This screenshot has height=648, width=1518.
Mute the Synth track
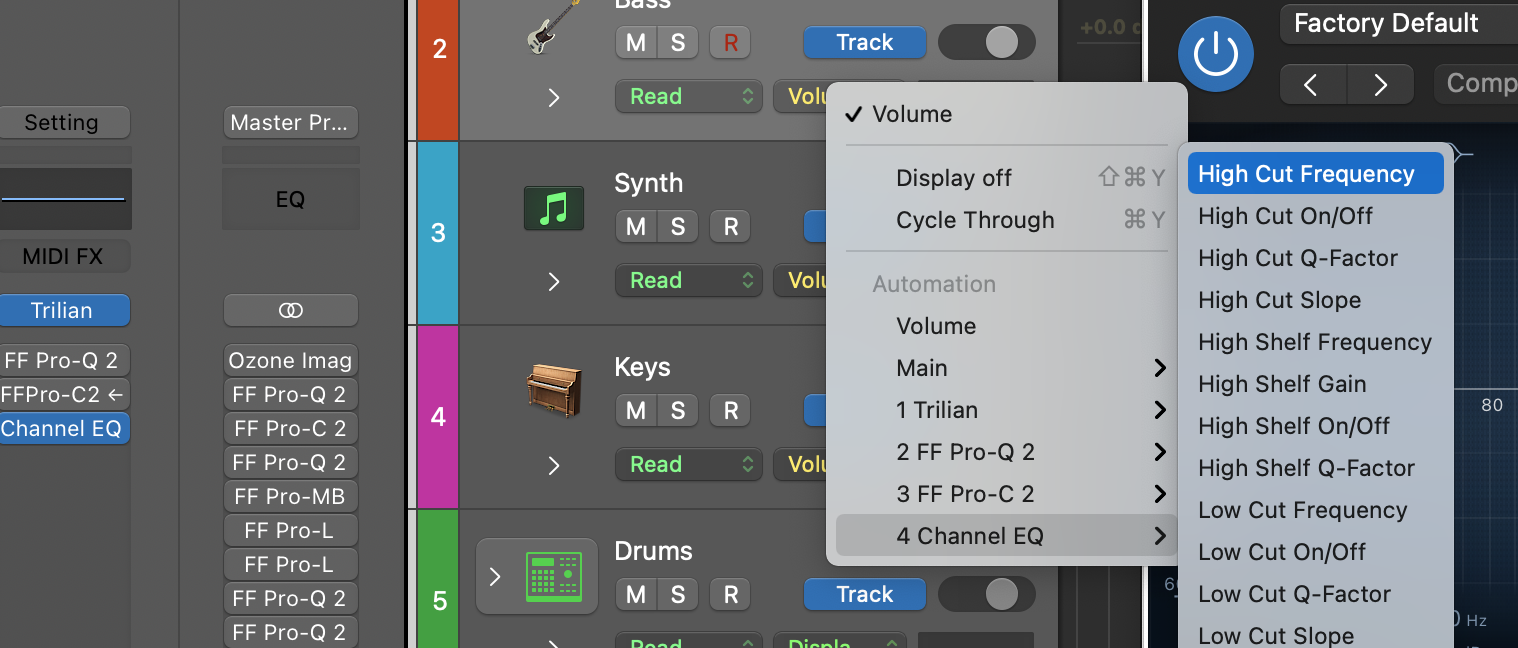tap(636, 227)
